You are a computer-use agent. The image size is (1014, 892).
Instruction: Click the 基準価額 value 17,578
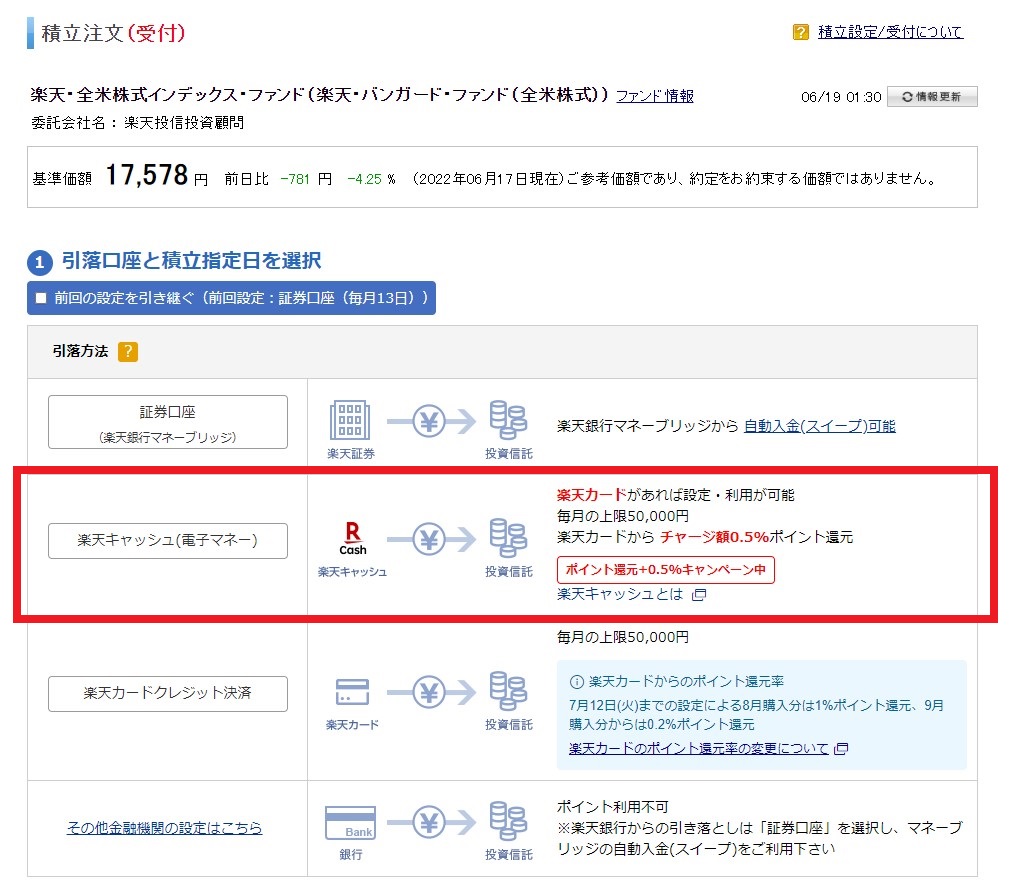tap(146, 175)
